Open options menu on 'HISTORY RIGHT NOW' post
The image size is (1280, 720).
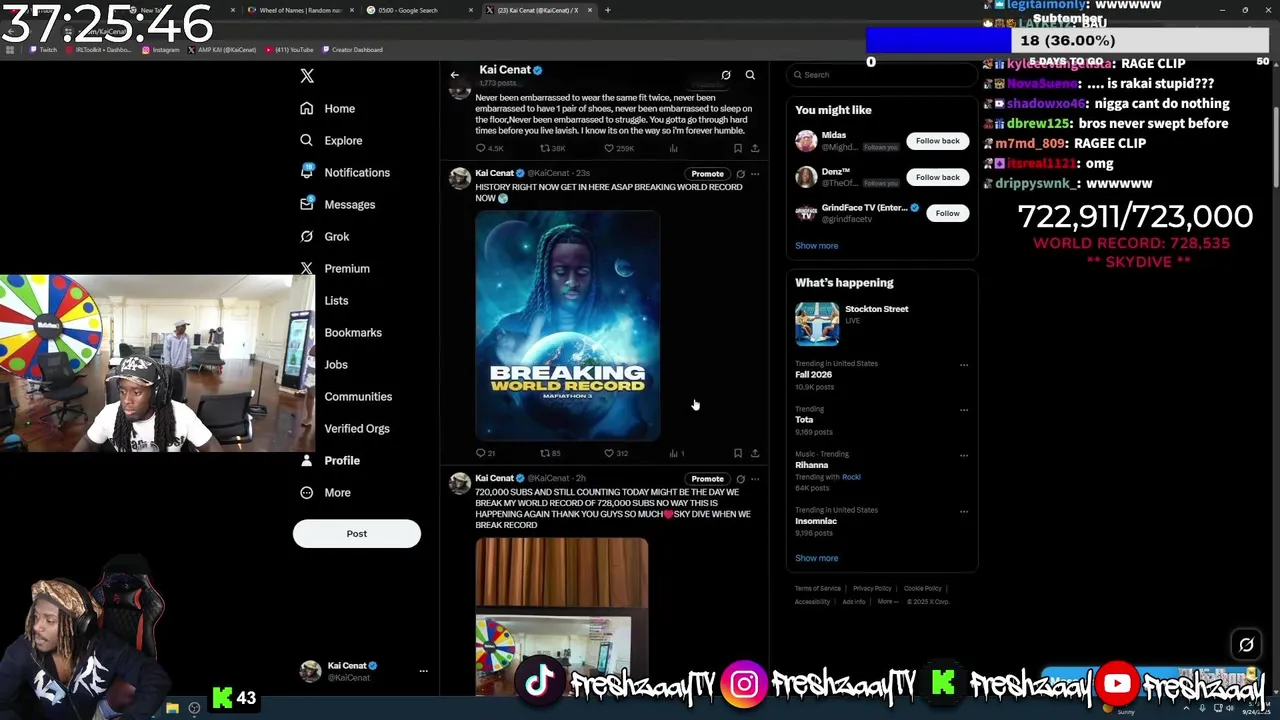tap(755, 174)
